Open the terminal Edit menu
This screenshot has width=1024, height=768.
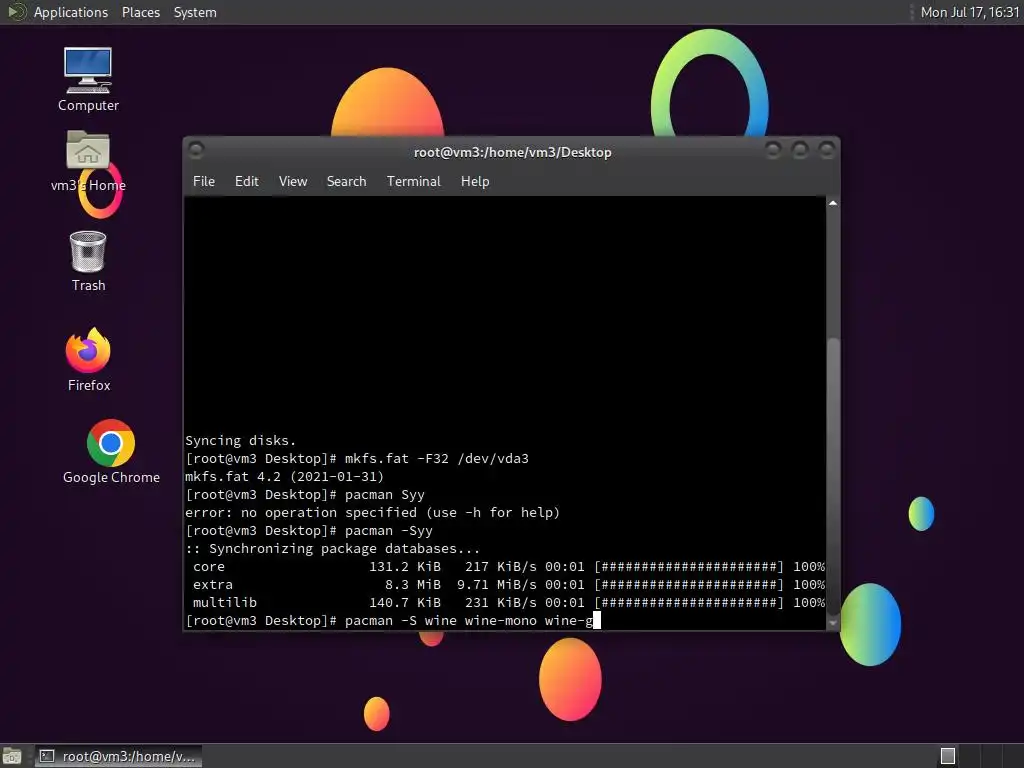tap(246, 182)
